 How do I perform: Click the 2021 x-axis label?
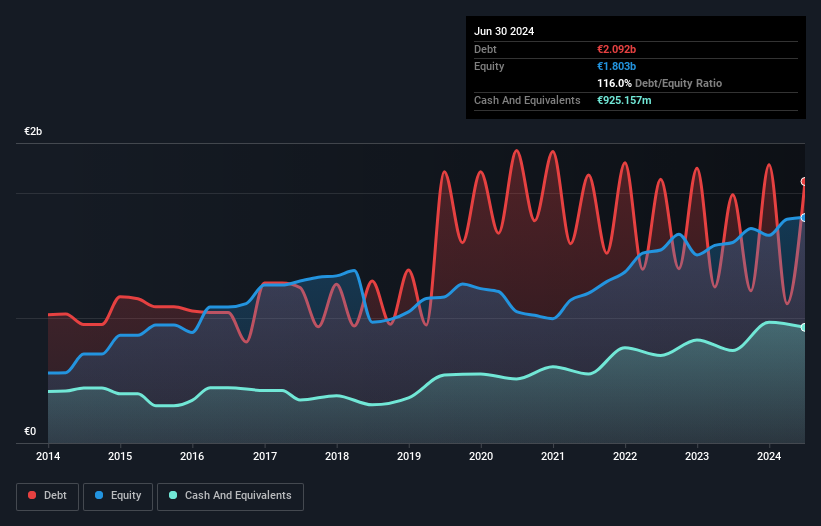click(553, 456)
